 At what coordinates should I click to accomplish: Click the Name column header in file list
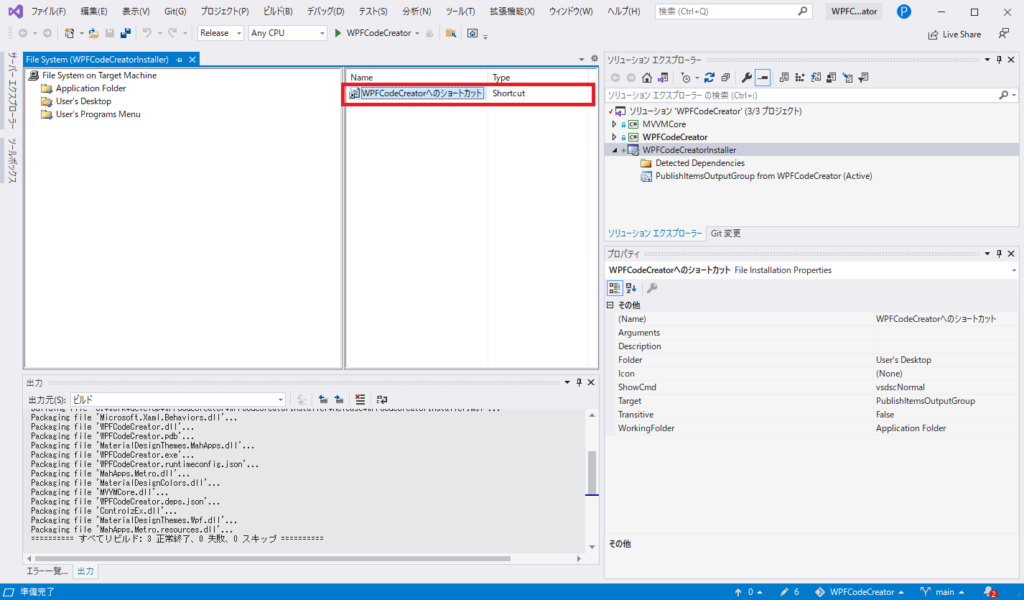point(417,77)
